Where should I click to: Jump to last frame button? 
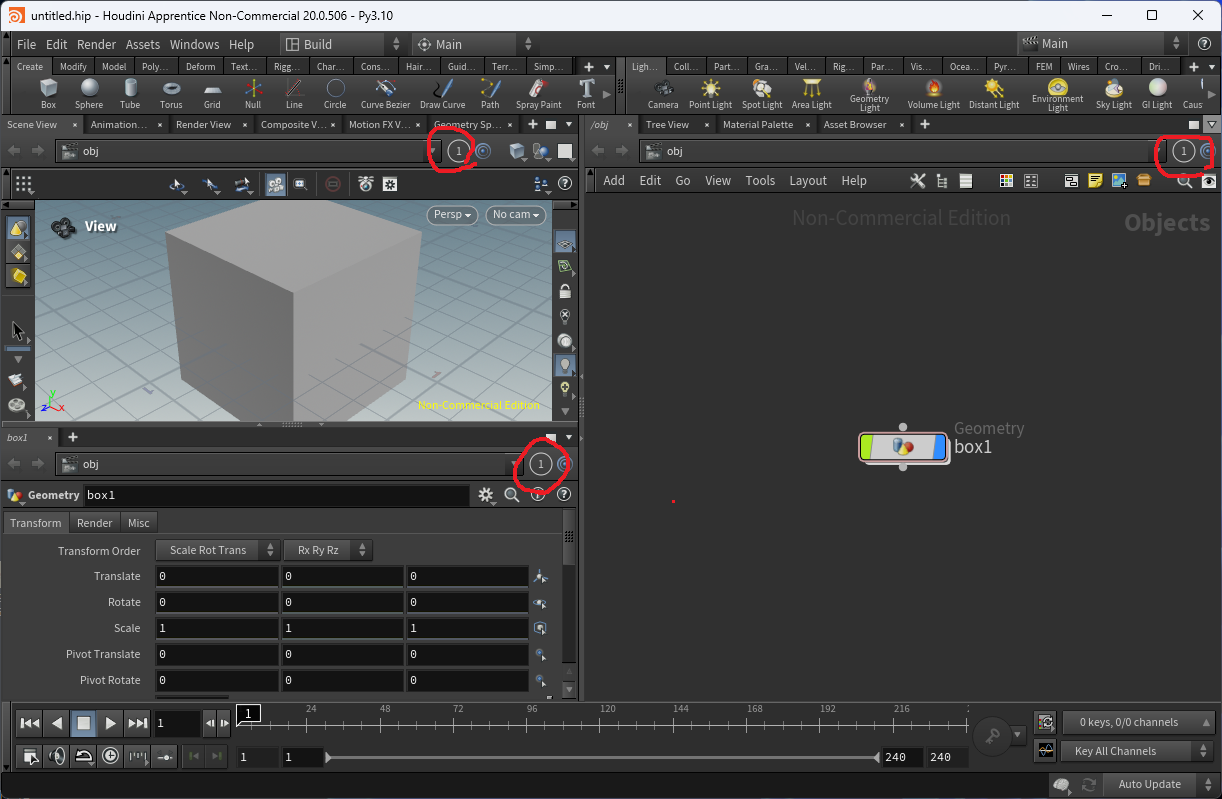click(137, 723)
